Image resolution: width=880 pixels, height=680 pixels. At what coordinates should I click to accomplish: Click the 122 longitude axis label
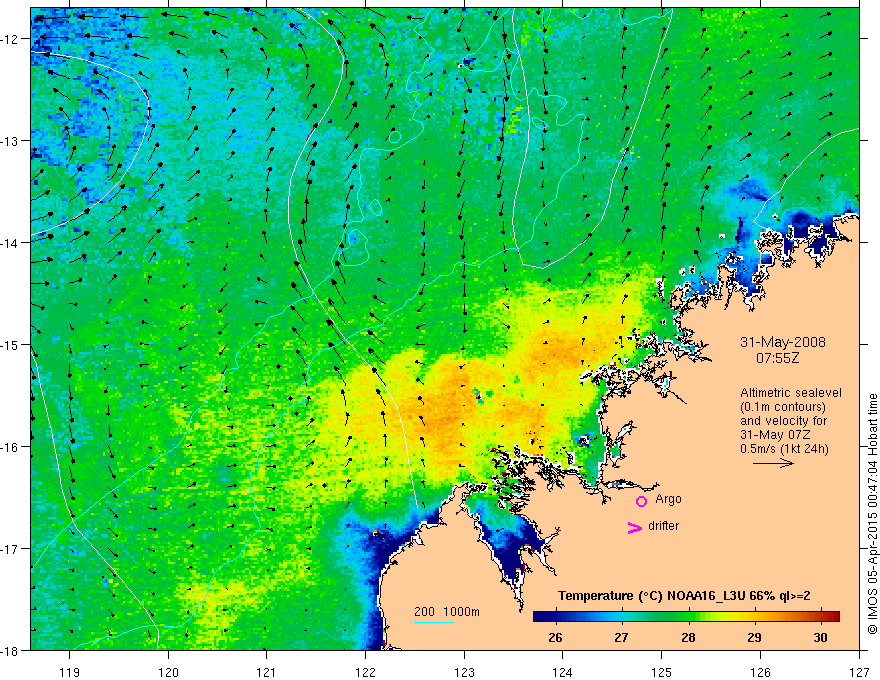(366, 672)
